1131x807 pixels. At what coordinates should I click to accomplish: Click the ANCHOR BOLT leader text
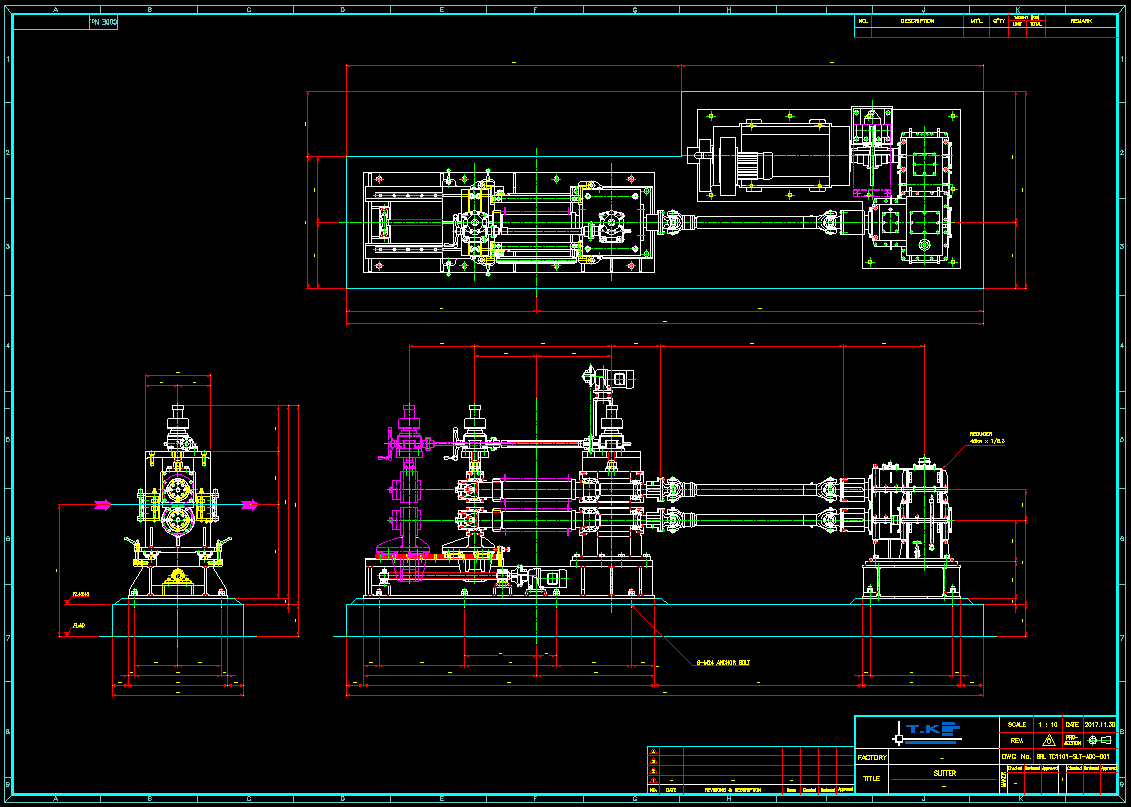722,662
